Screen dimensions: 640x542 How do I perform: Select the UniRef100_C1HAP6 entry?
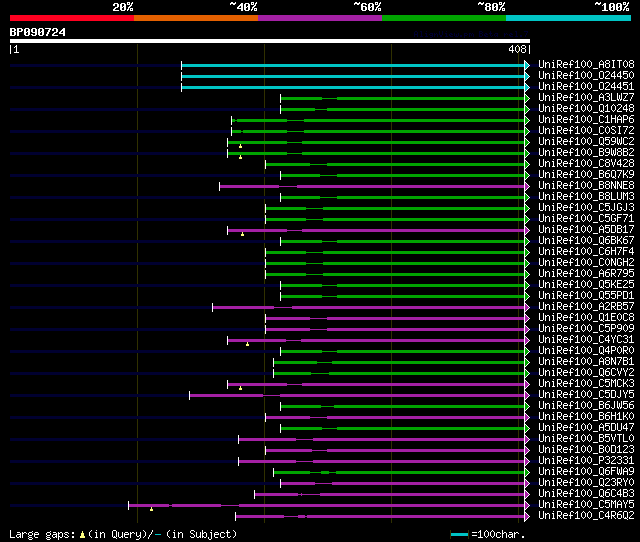click(586, 119)
